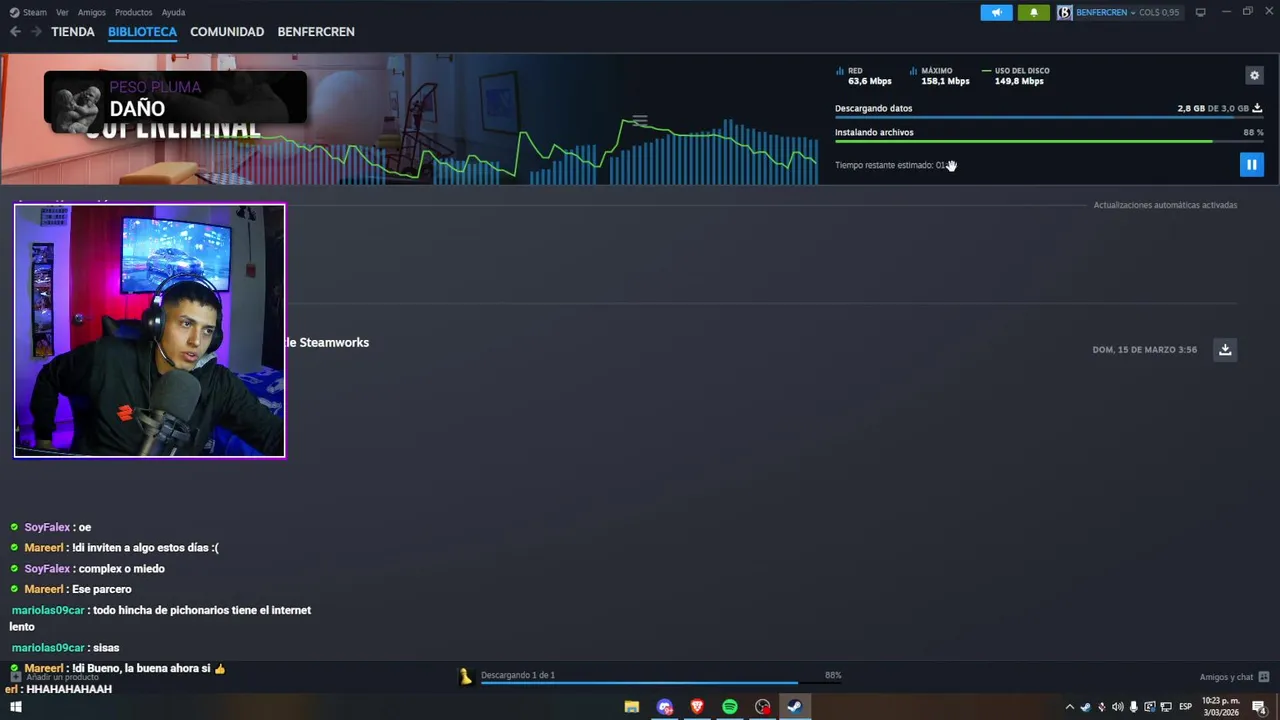This screenshot has height=720, width=1280.
Task: Open the volume speaker tray icon
Action: click(x=1117, y=707)
